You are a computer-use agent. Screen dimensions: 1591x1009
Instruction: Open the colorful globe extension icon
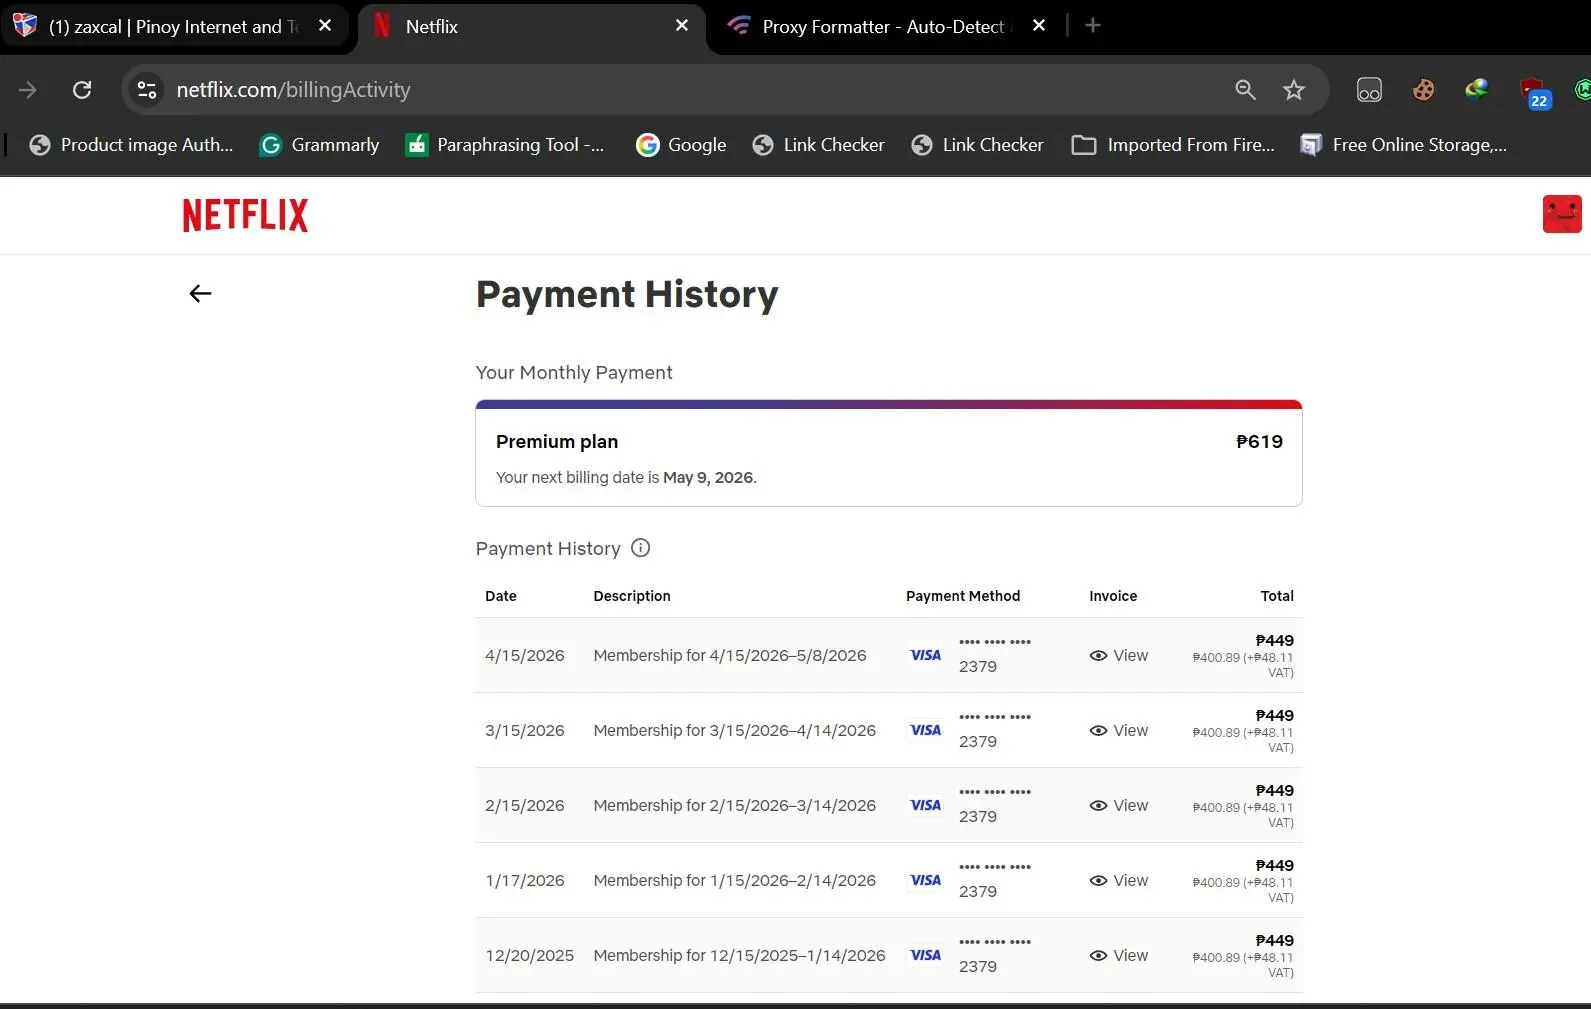coord(1477,90)
